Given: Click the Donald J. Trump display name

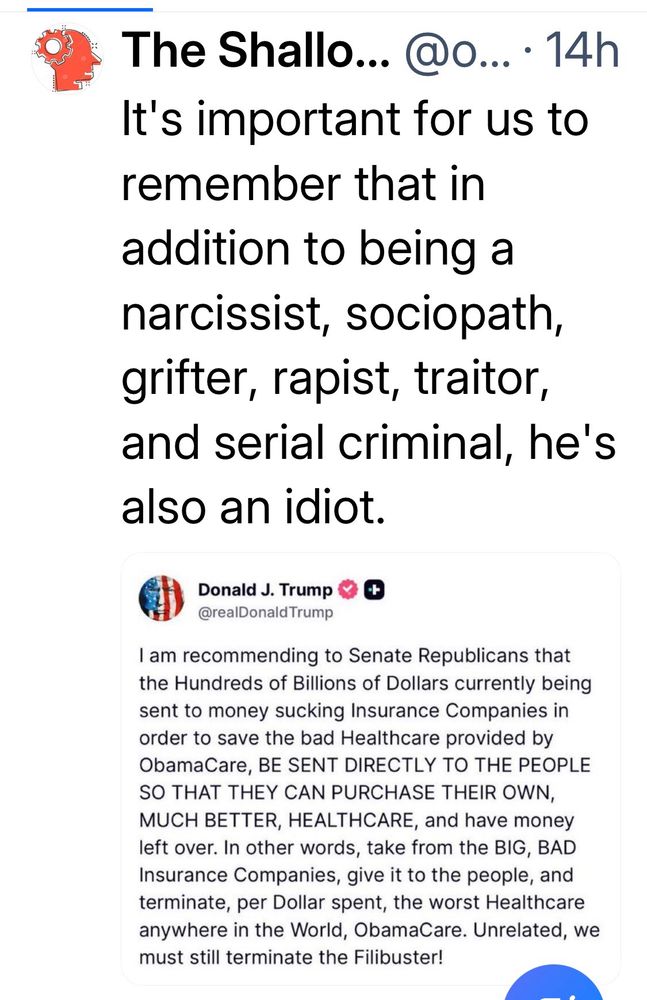Looking at the screenshot, I should coord(265,589).
